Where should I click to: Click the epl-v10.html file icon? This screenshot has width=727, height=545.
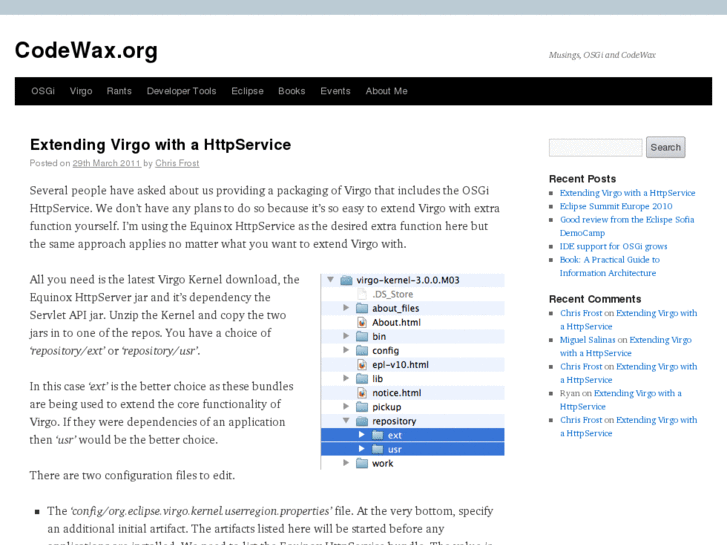pyautogui.click(x=362, y=365)
